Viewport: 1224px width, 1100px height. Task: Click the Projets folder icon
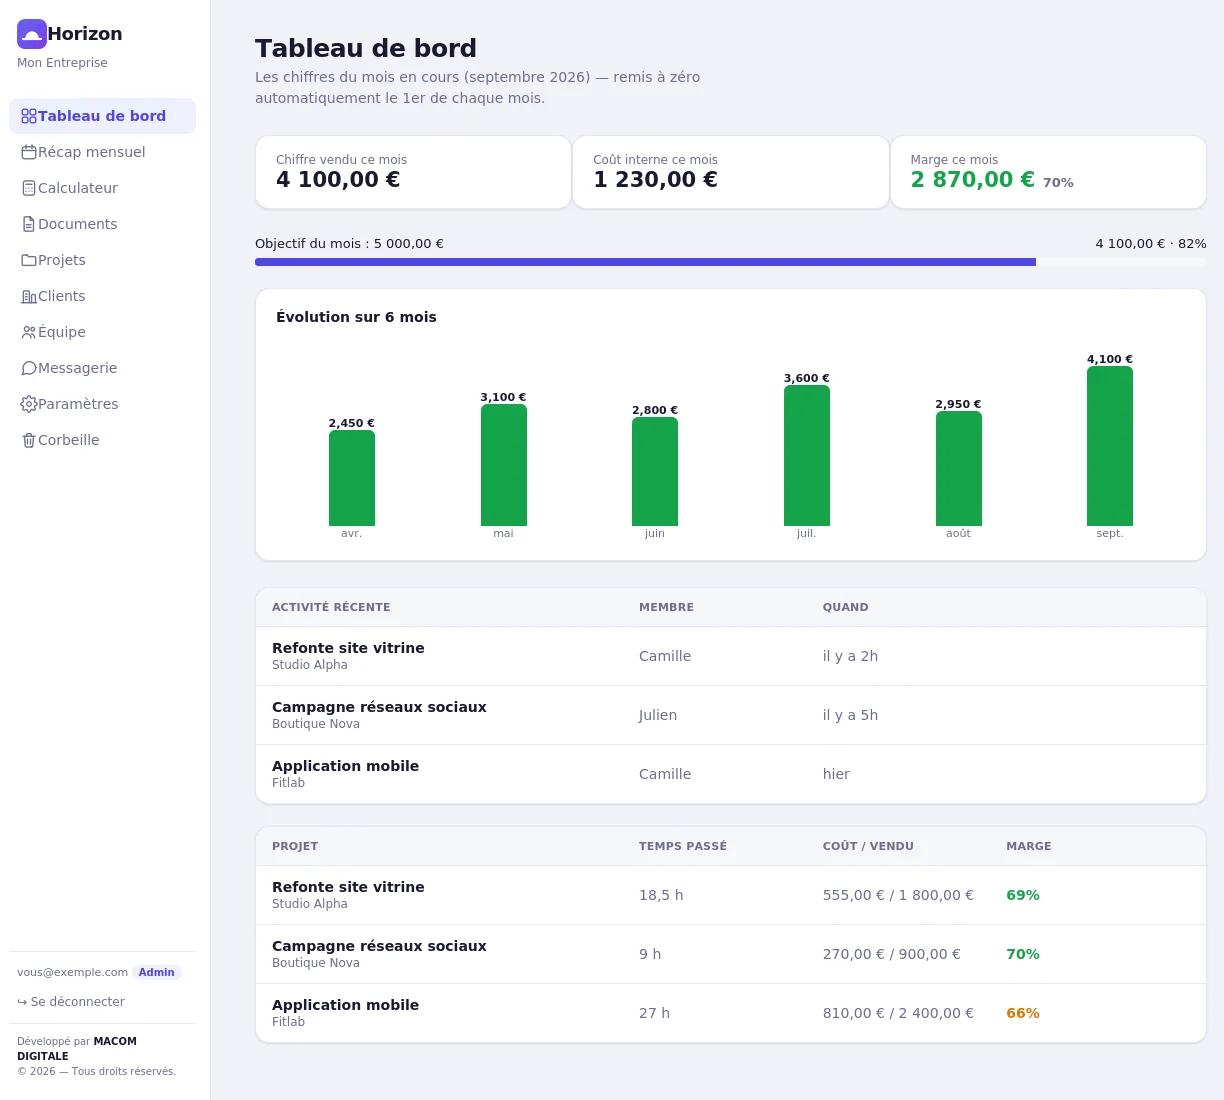tap(29, 260)
